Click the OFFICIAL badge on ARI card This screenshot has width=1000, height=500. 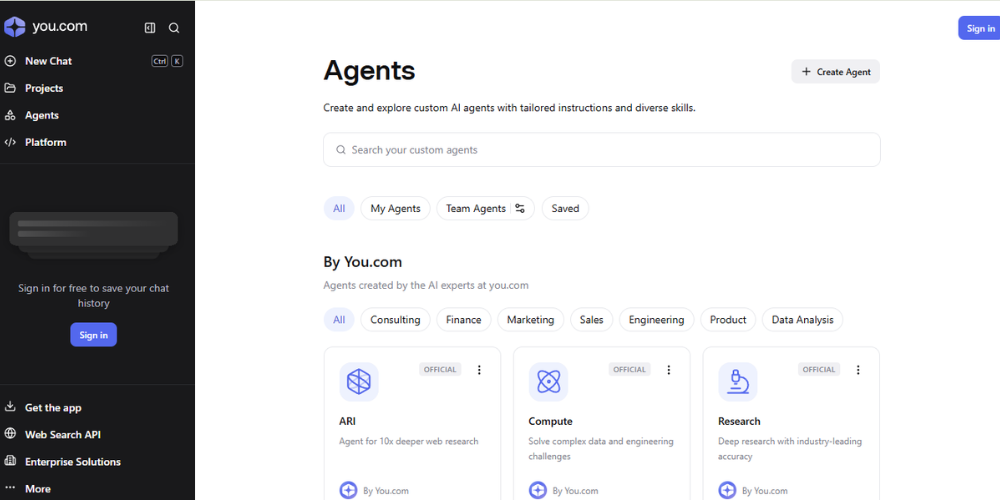point(440,369)
